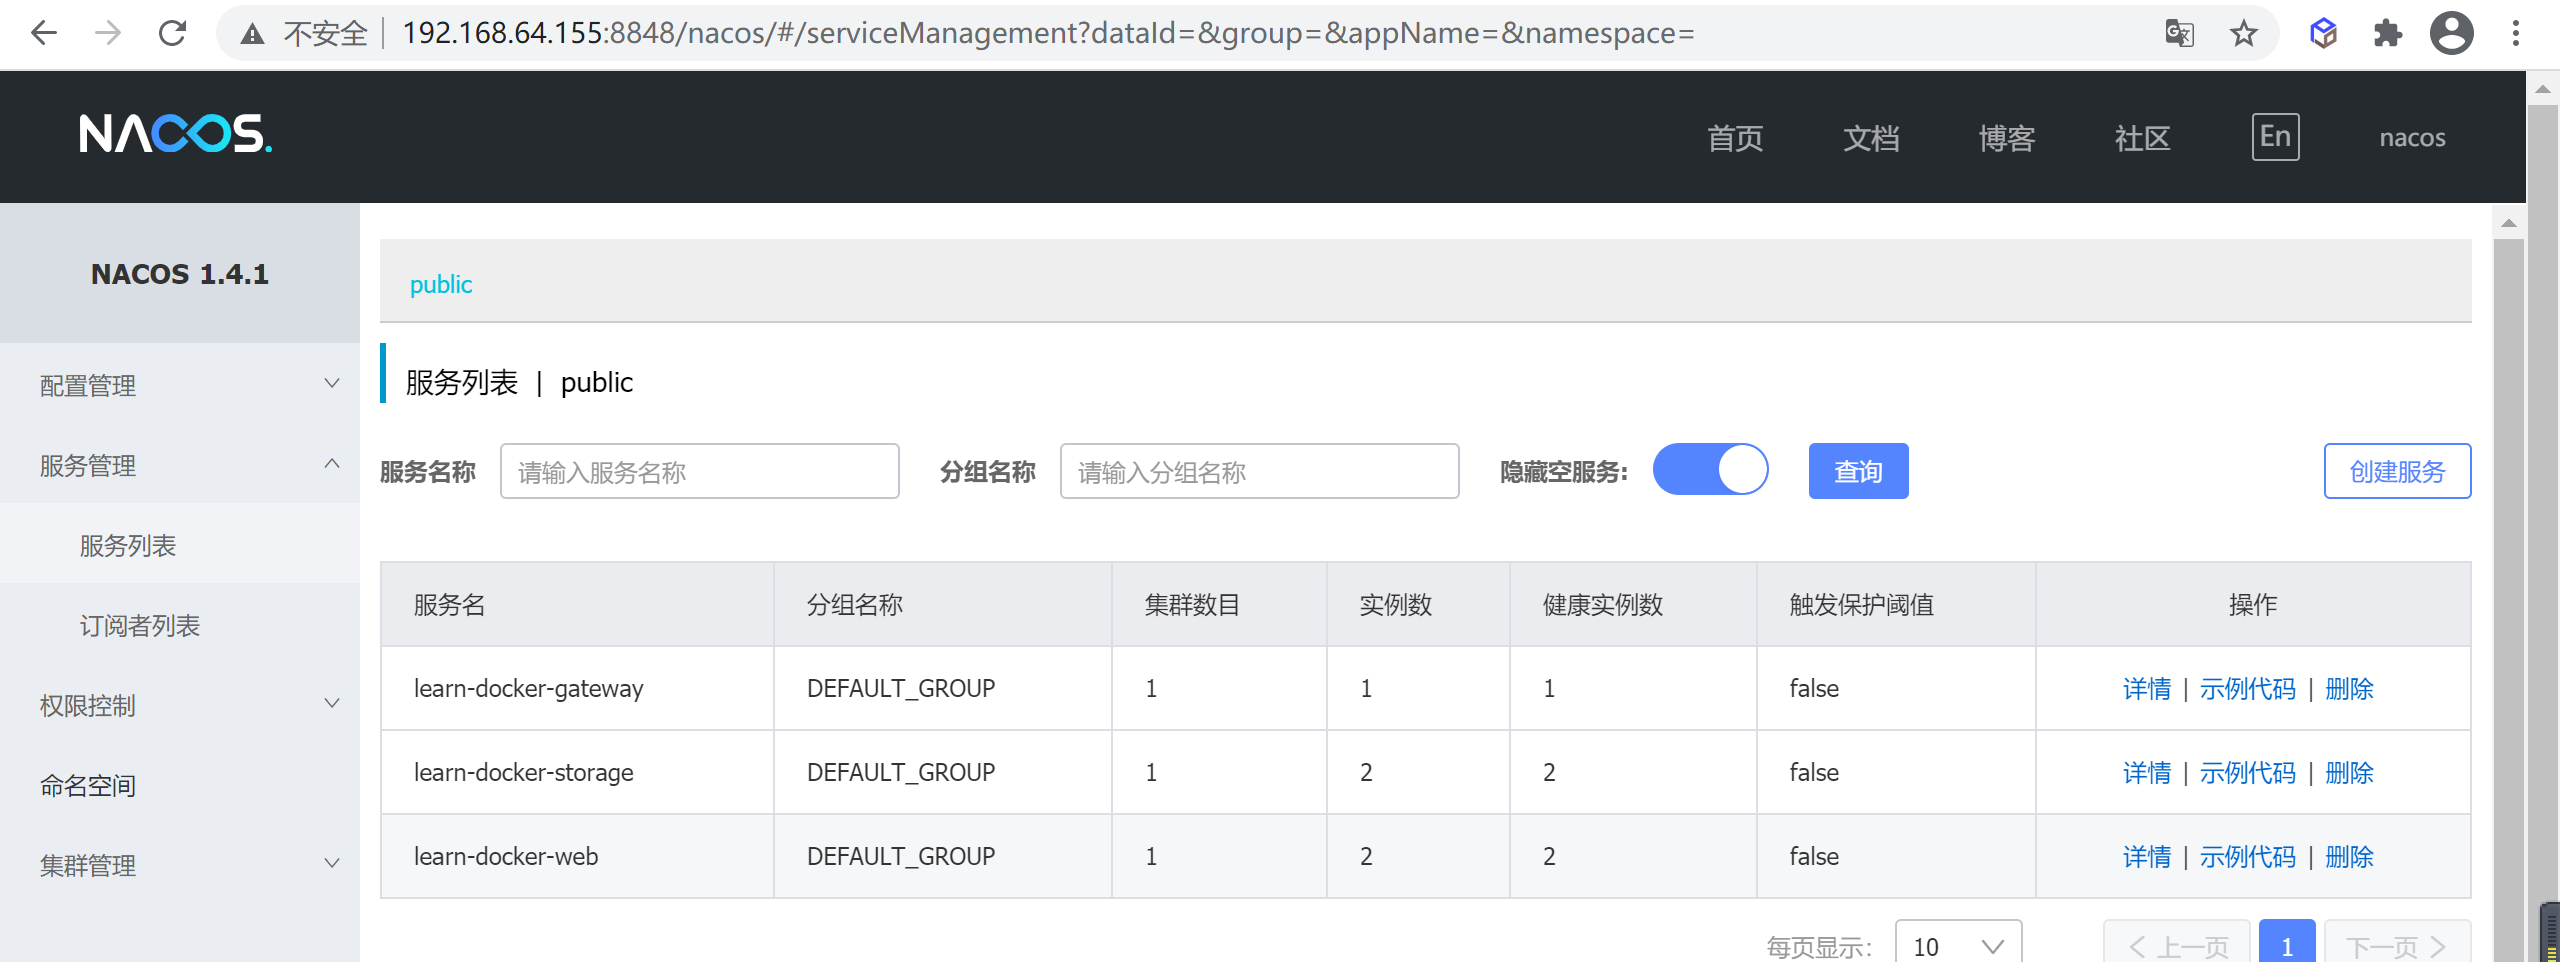Screen dimensions: 2560x962
Task: Click the browser back arrow
Action: tap(44, 33)
